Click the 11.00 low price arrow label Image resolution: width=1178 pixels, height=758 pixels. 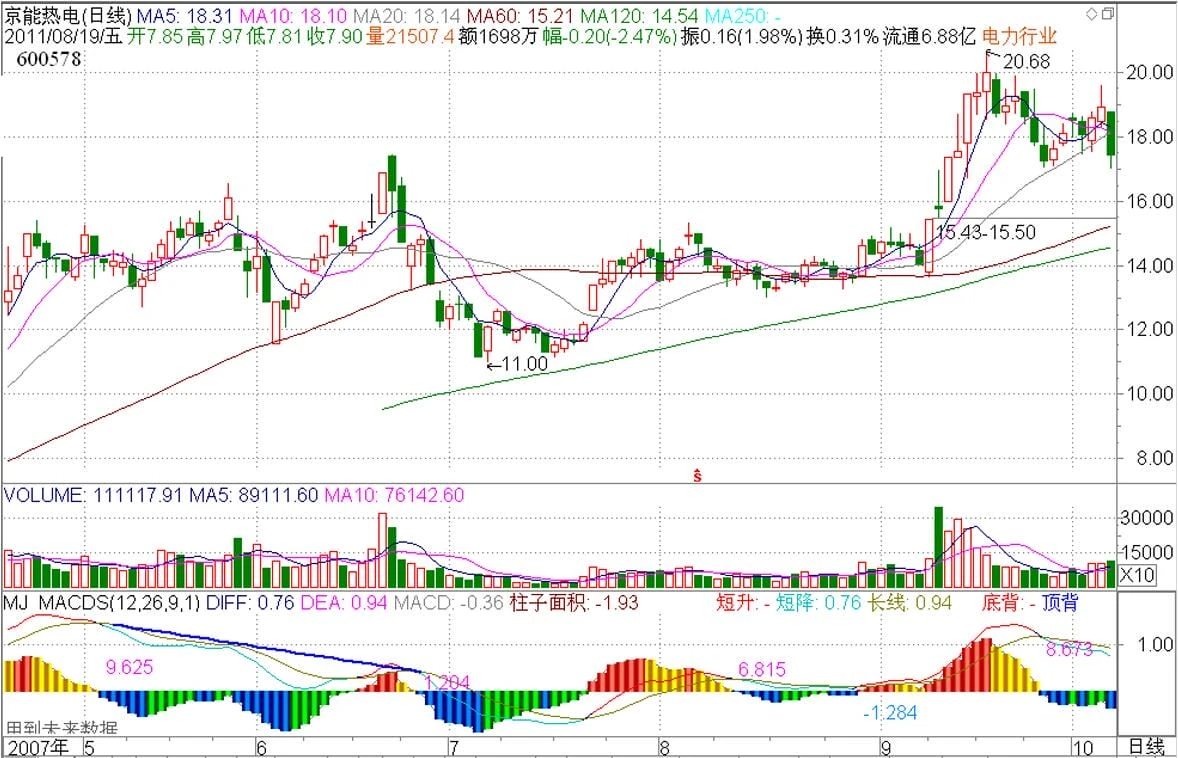tap(518, 365)
